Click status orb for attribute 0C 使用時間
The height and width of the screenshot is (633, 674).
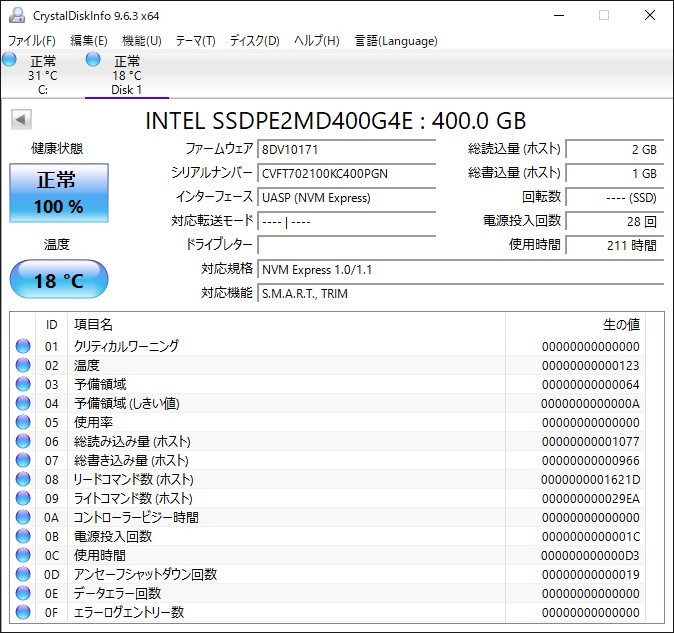tap(23, 555)
